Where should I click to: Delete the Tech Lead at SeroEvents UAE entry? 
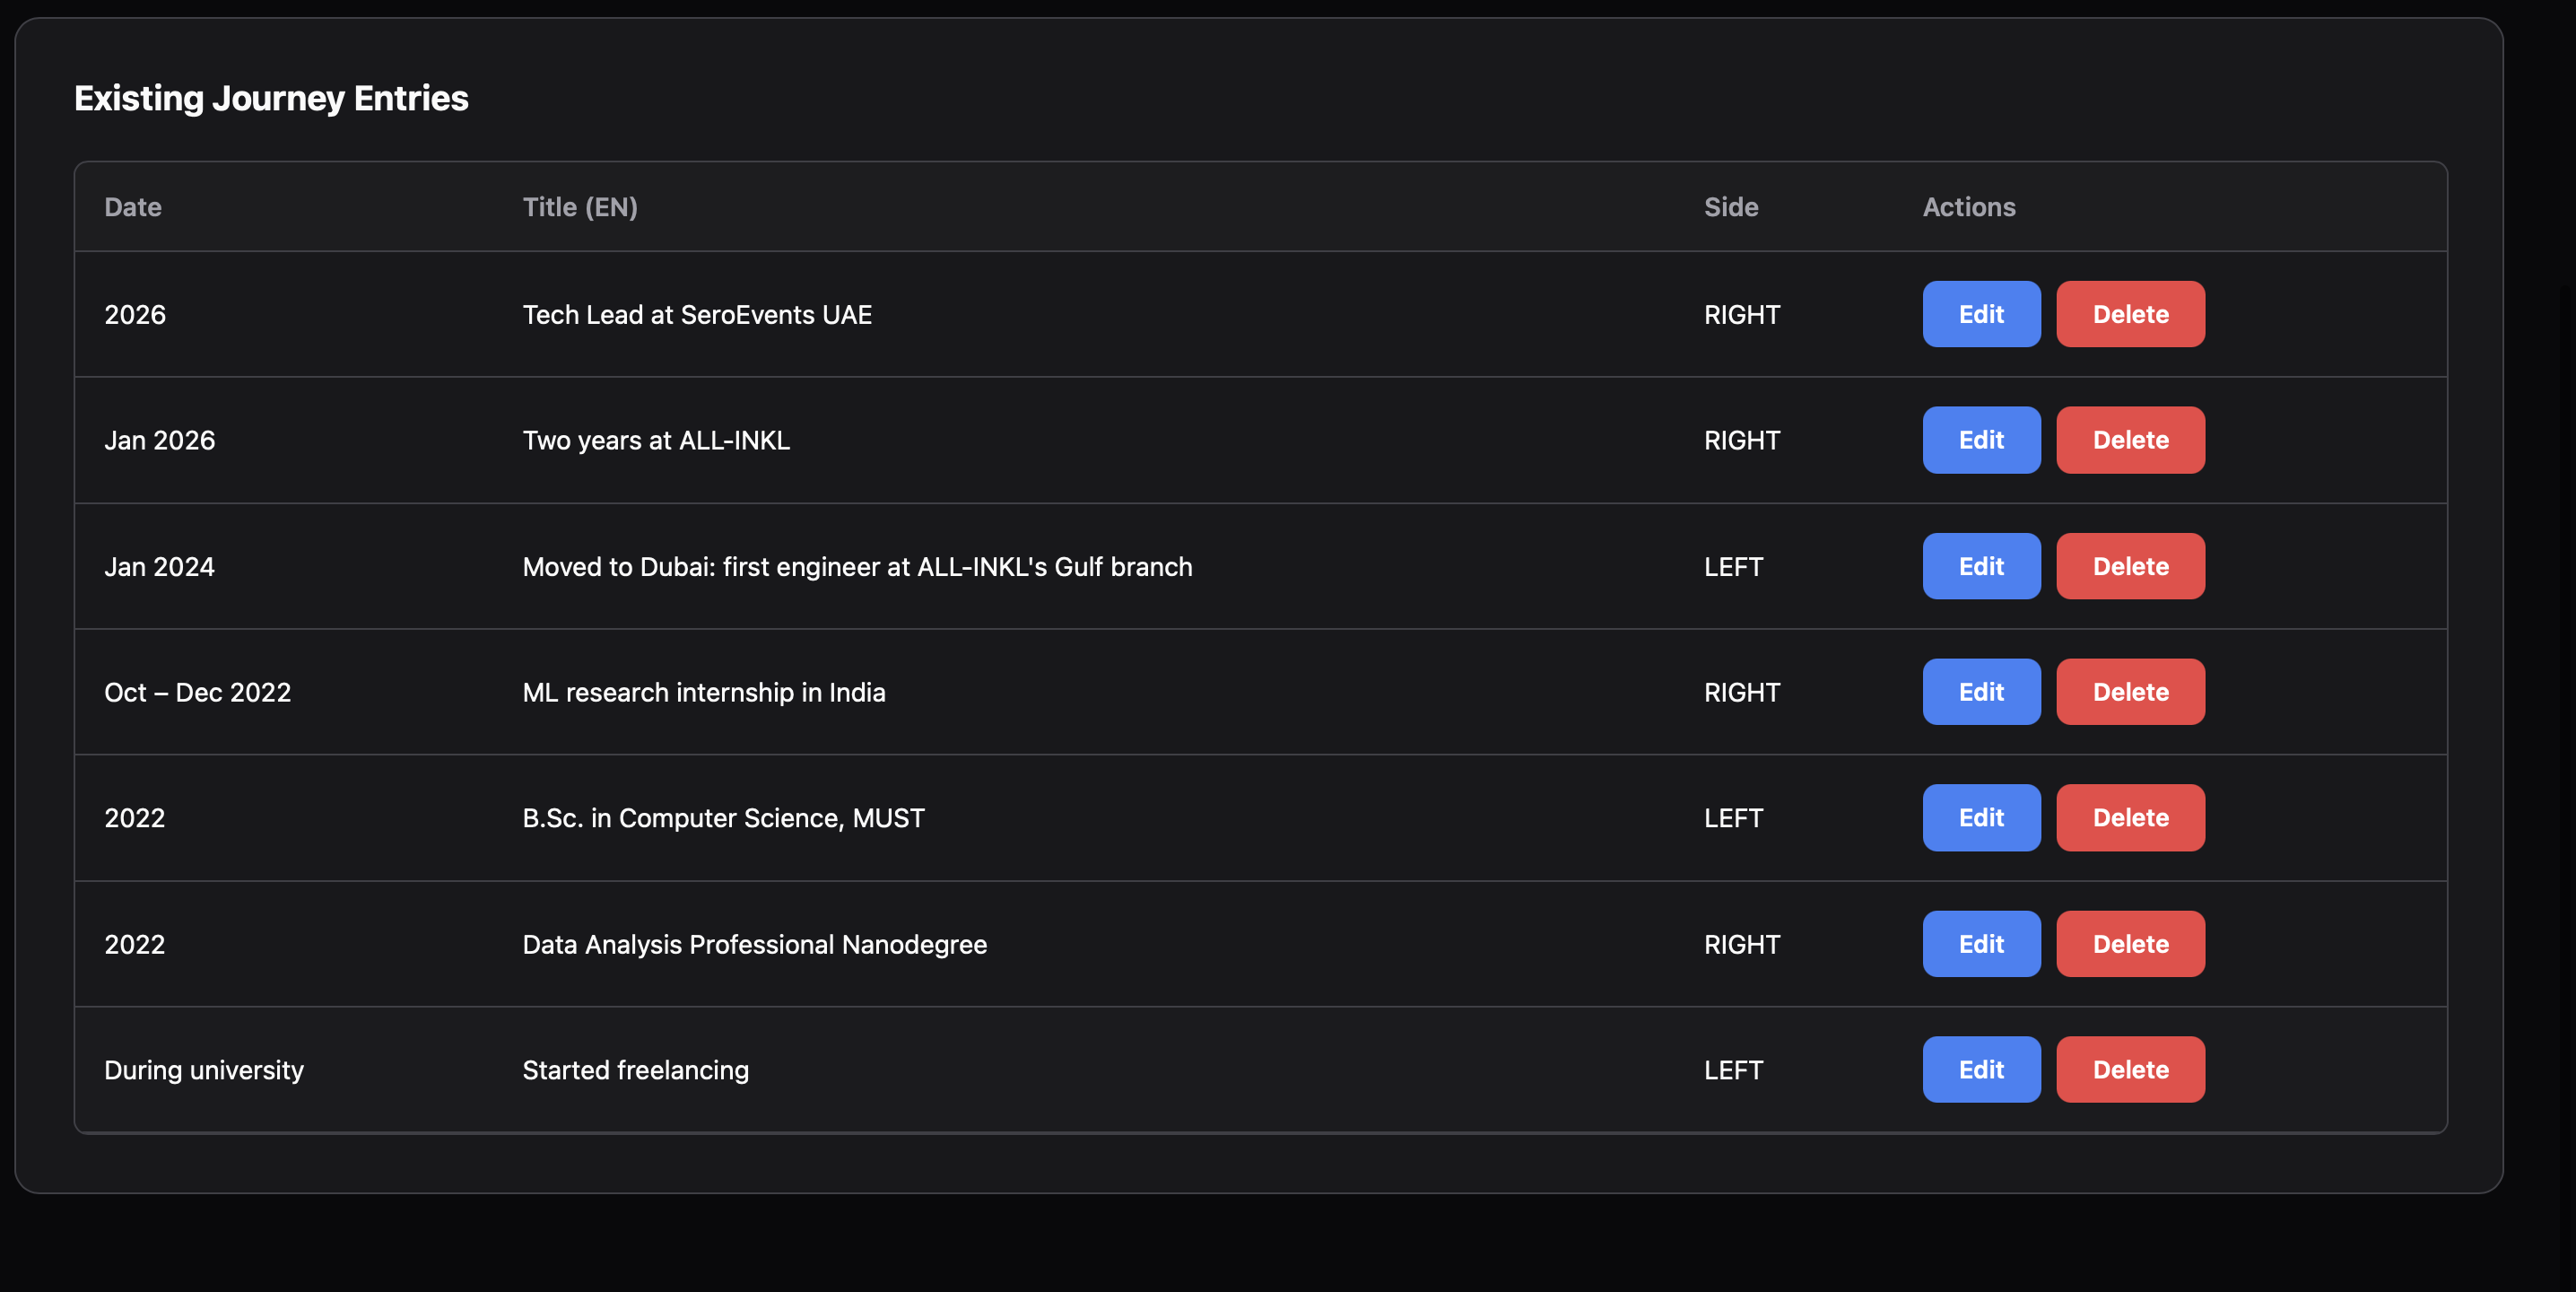click(2130, 314)
